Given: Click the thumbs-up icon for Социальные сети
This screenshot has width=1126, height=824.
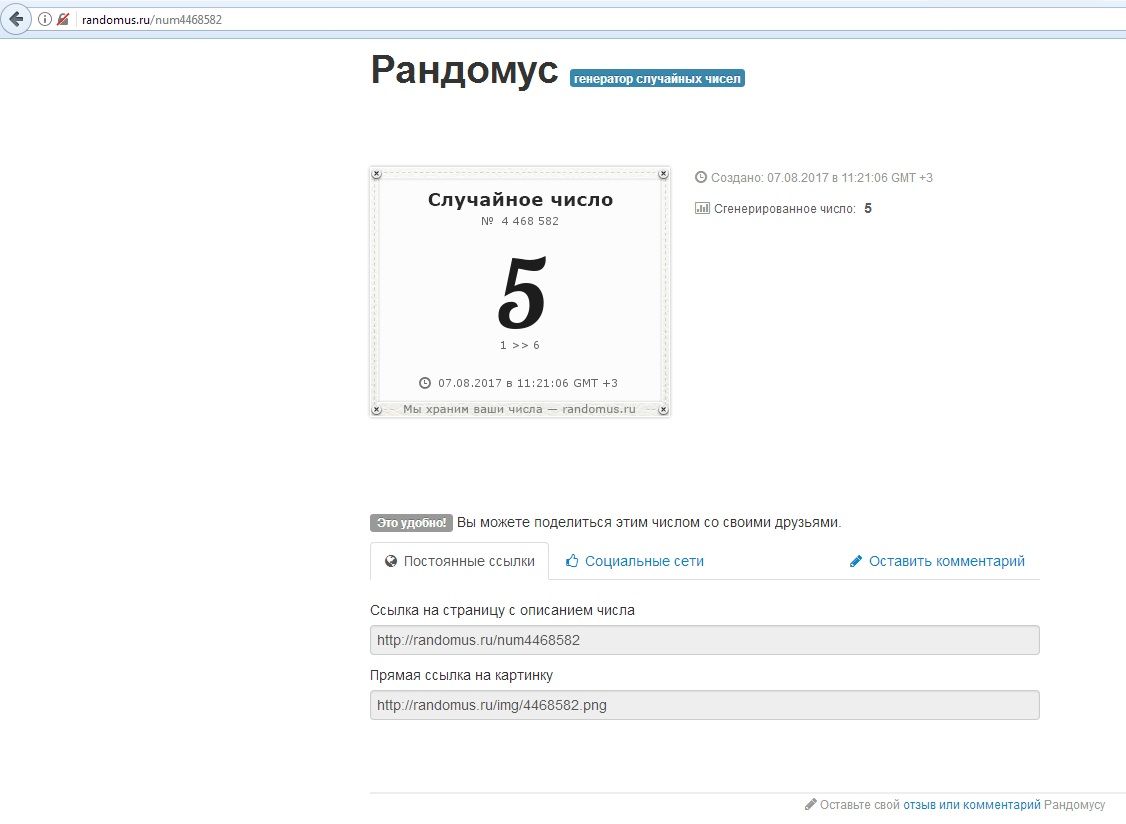Looking at the screenshot, I should pyautogui.click(x=572, y=561).
